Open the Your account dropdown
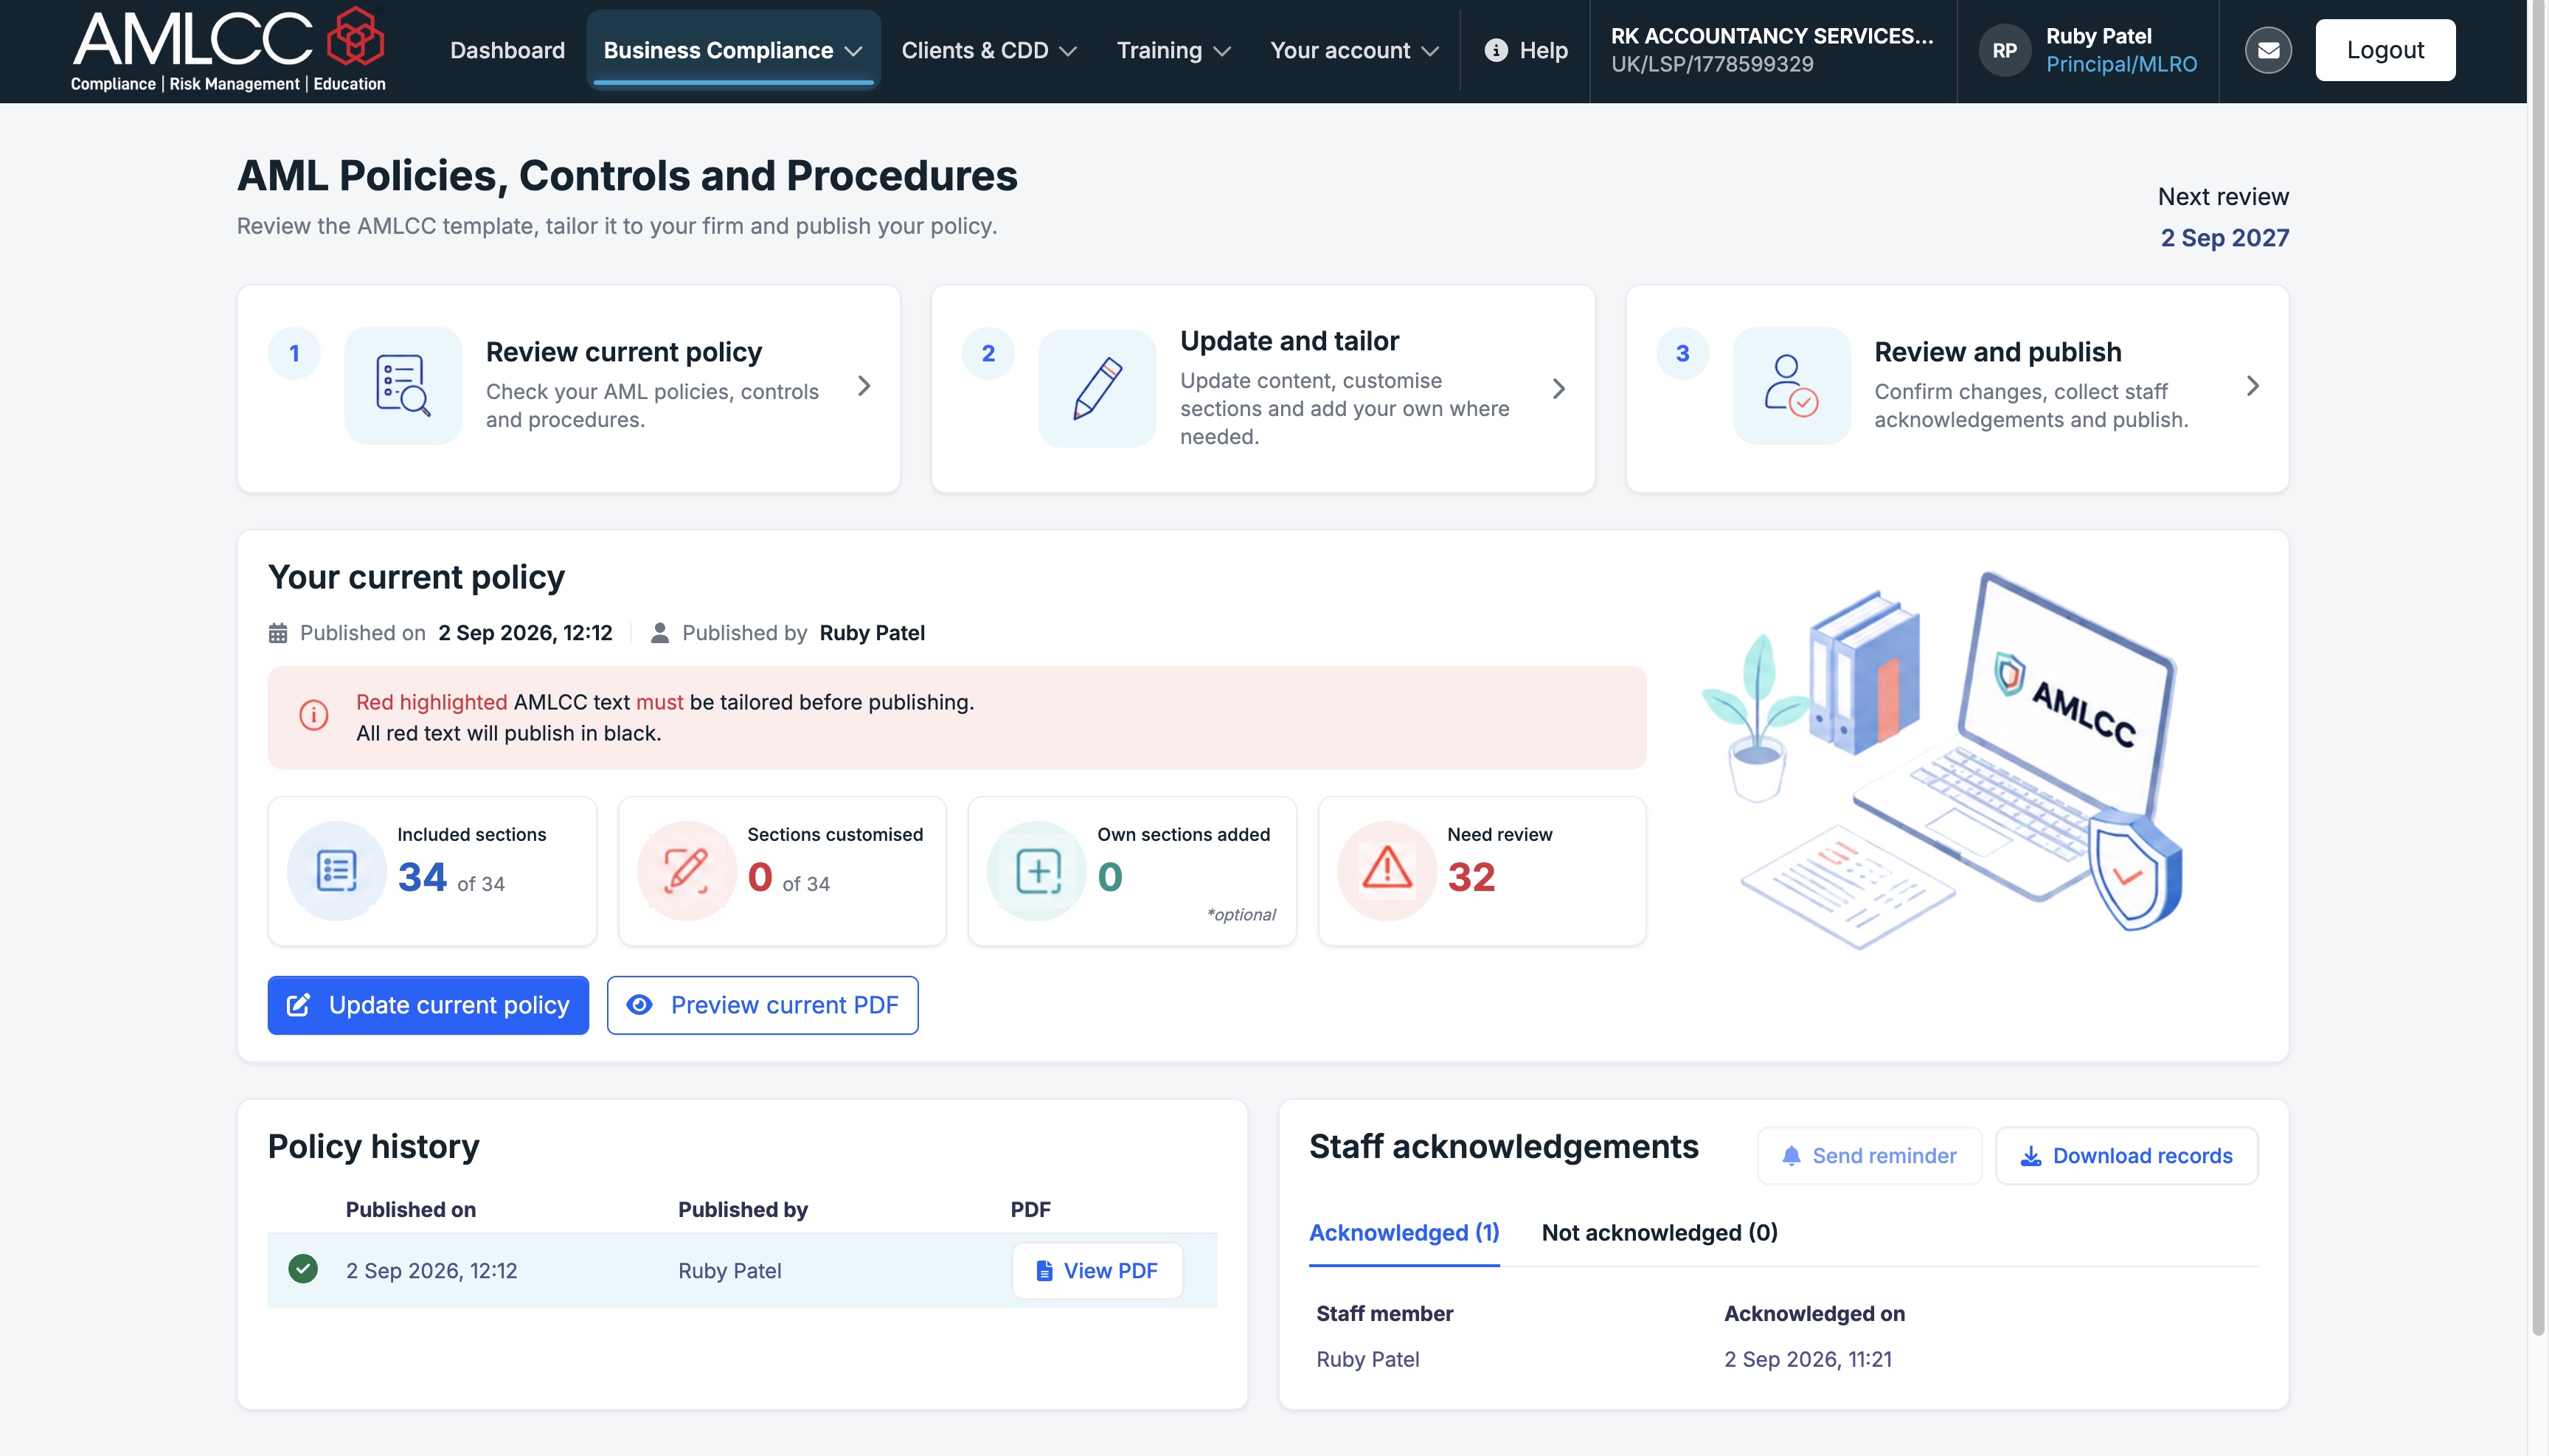The height and width of the screenshot is (1456, 2549). tap(1354, 50)
